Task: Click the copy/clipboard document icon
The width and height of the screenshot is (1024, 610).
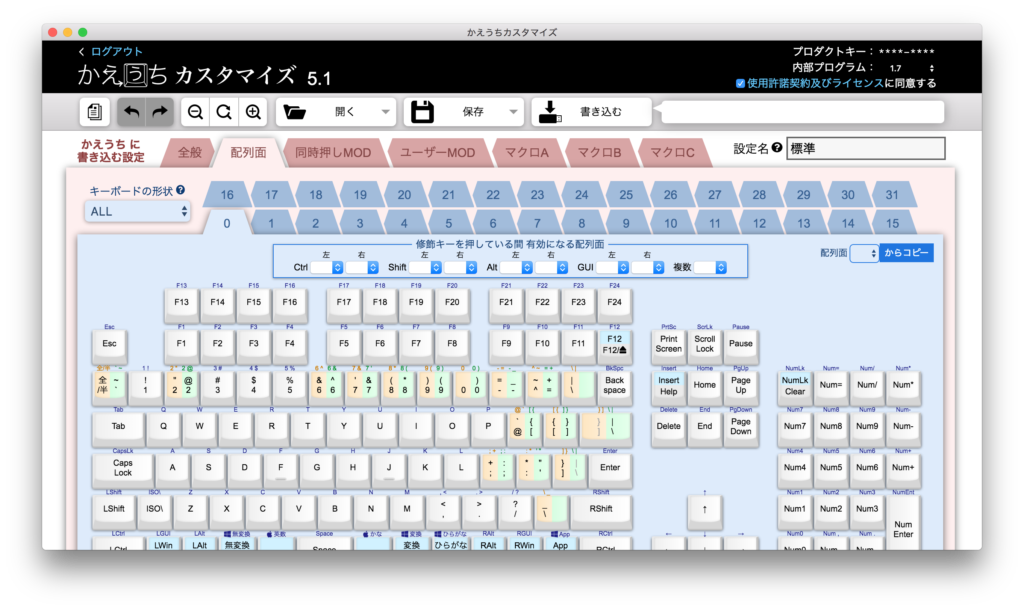Action: (x=95, y=112)
